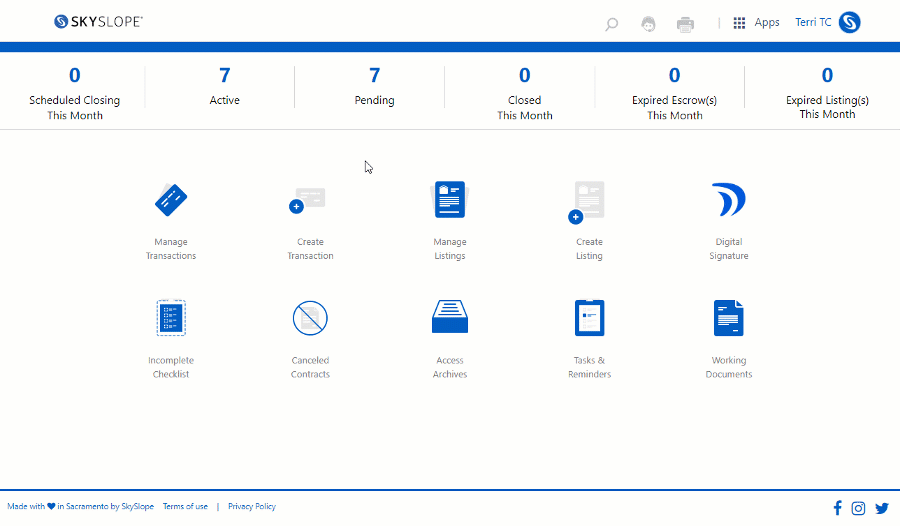View Expired Escrow(s) This Month count
This screenshot has width=900, height=526.
tap(674, 75)
